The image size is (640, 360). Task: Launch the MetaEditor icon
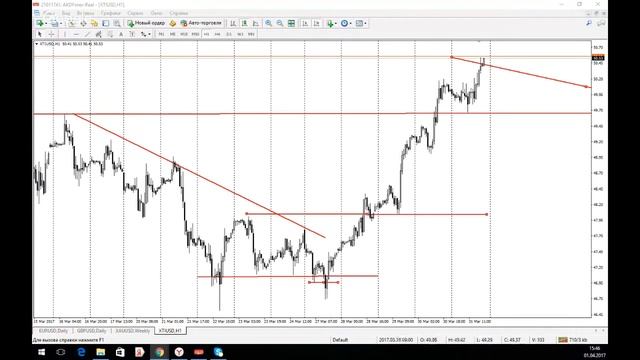pyautogui.click(x=173, y=23)
